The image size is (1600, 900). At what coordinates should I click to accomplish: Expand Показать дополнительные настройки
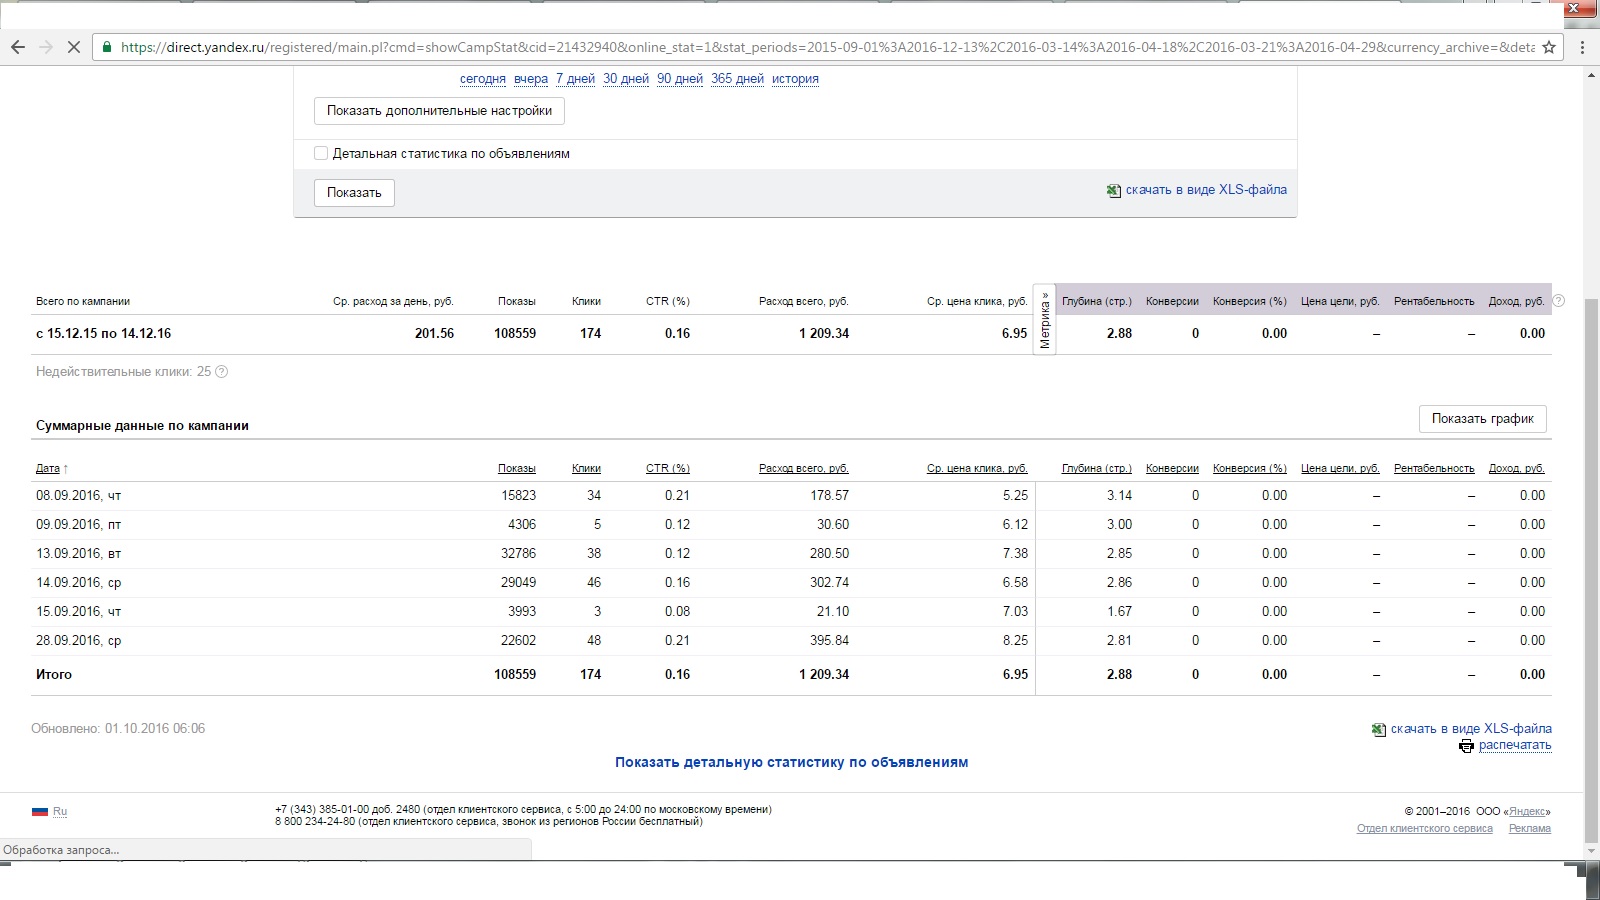pyautogui.click(x=439, y=111)
